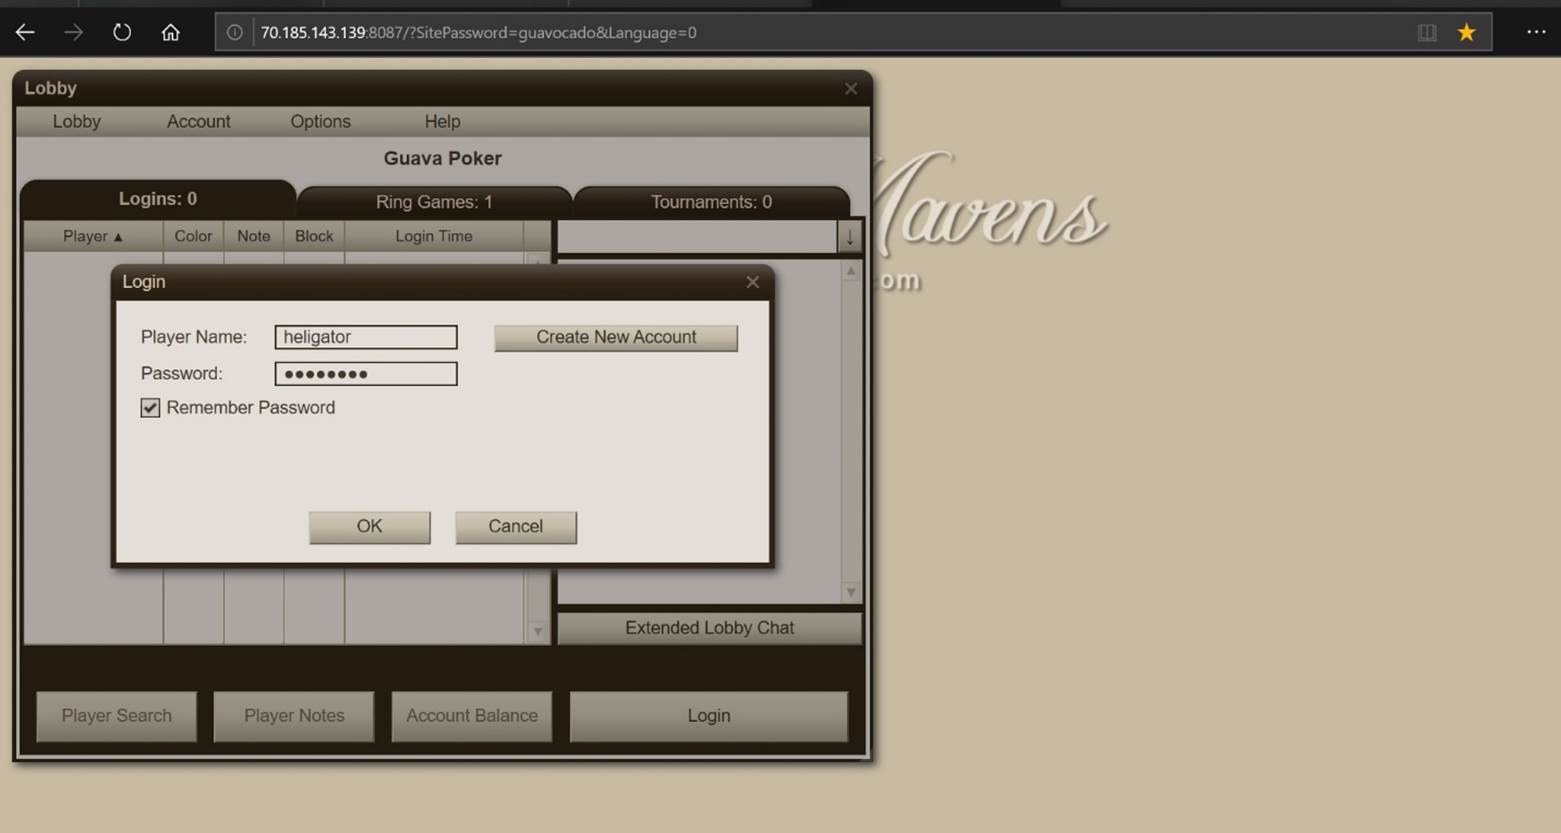The image size is (1561, 833).
Task: Click the site information icon in address bar
Action: tap(233, 31)
